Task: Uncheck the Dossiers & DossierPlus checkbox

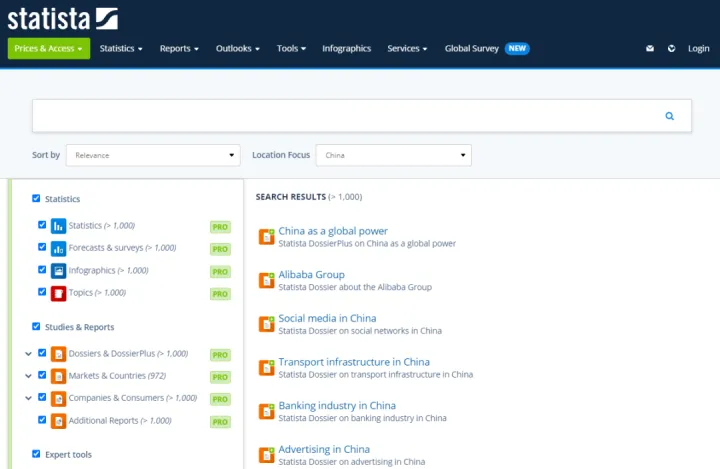Action: click(42, 352)
